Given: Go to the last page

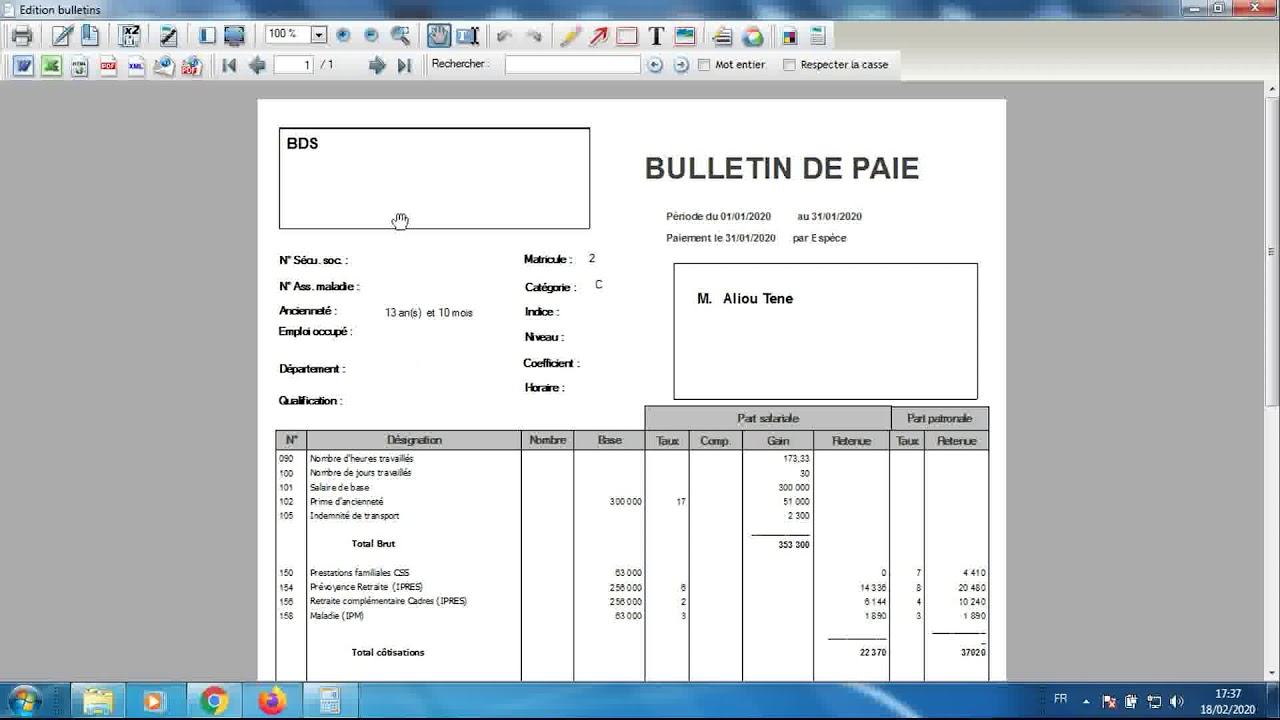Looking at the screenshot, I should click(x=404, y=65).
